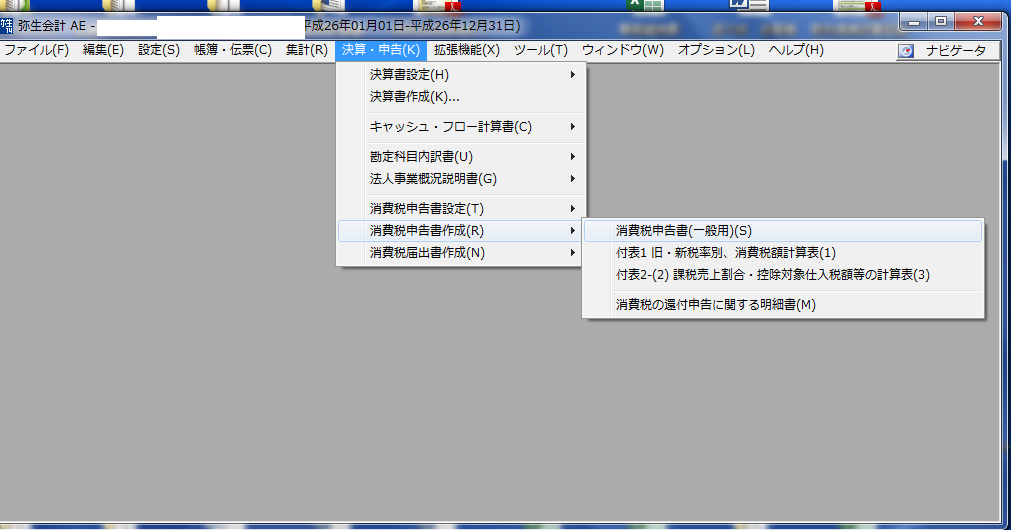Open 付表2-(2) 課税売上割合・控除対象仕入税額等の計算表
Viewport: 1011px width, 530px height.
pyautogui.click(x=773, y=275)
